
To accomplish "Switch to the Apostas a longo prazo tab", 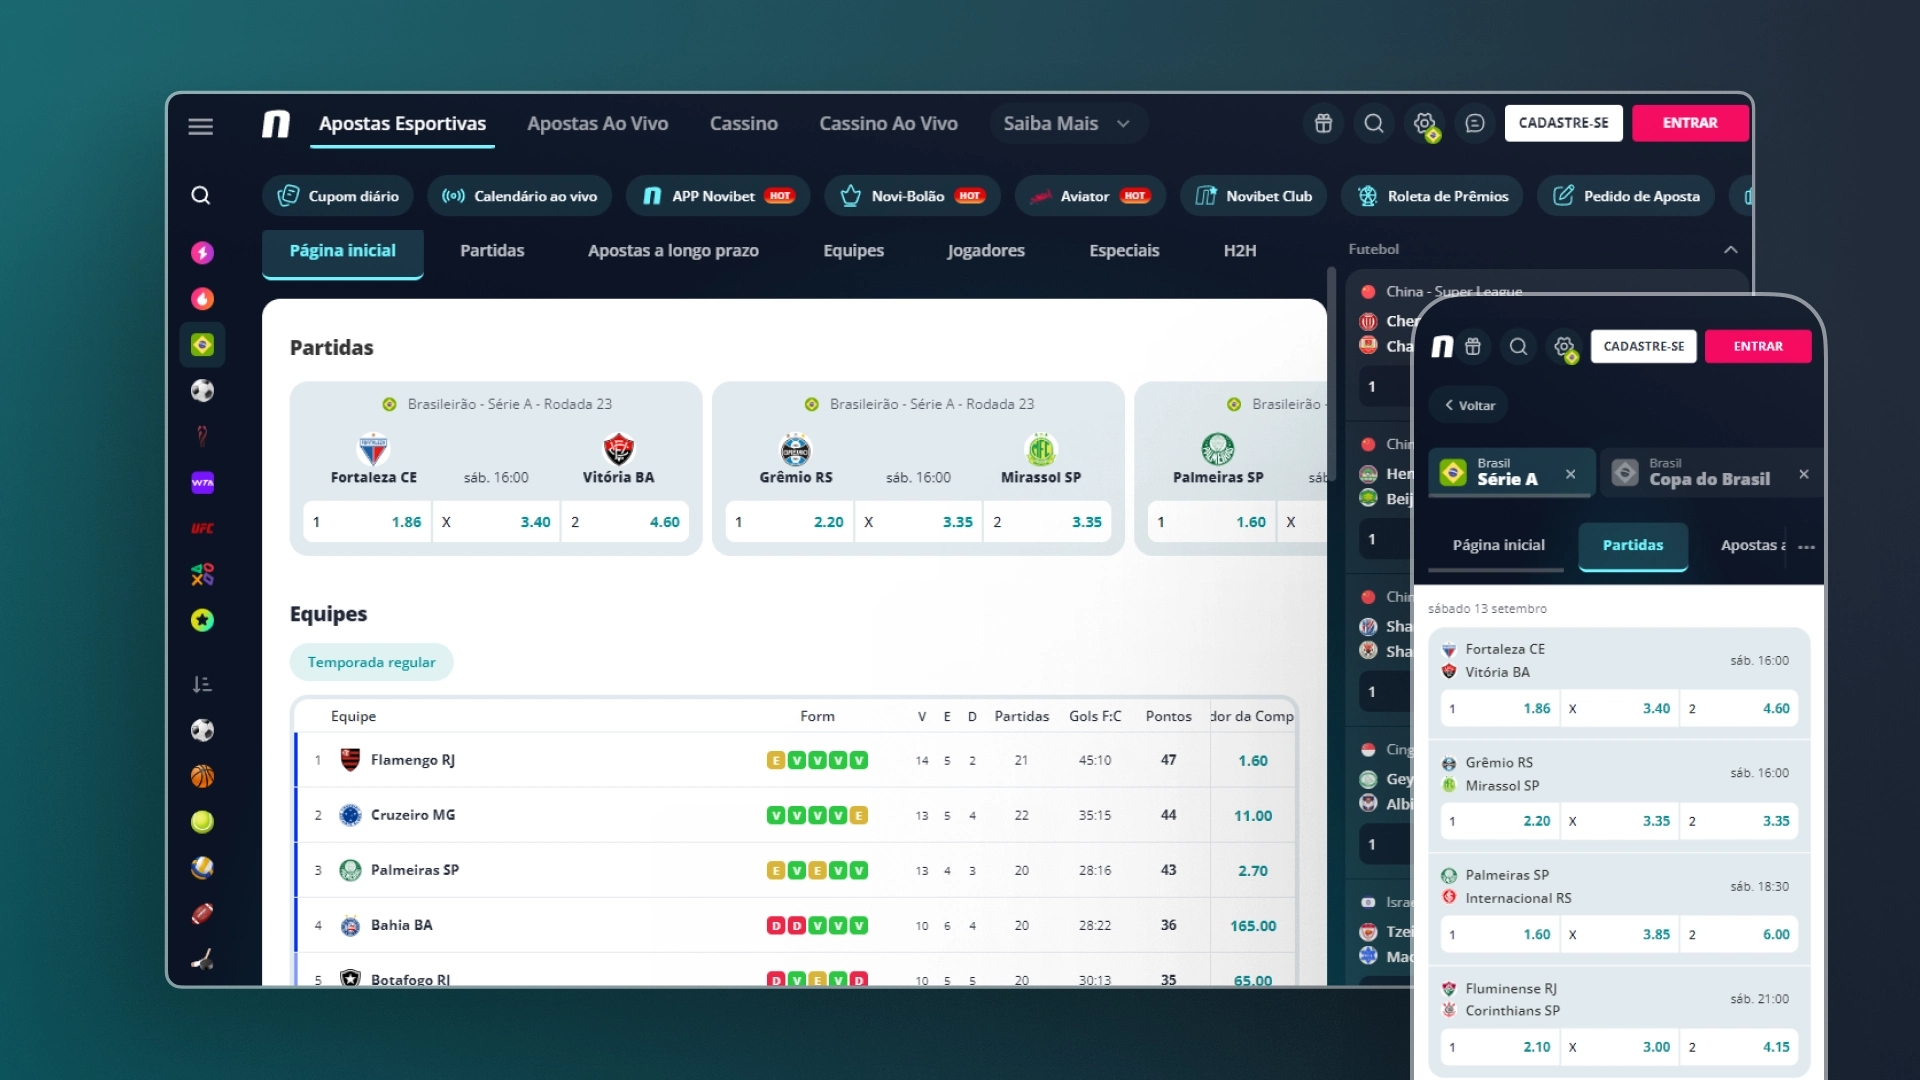I will [x=673, y=251].
